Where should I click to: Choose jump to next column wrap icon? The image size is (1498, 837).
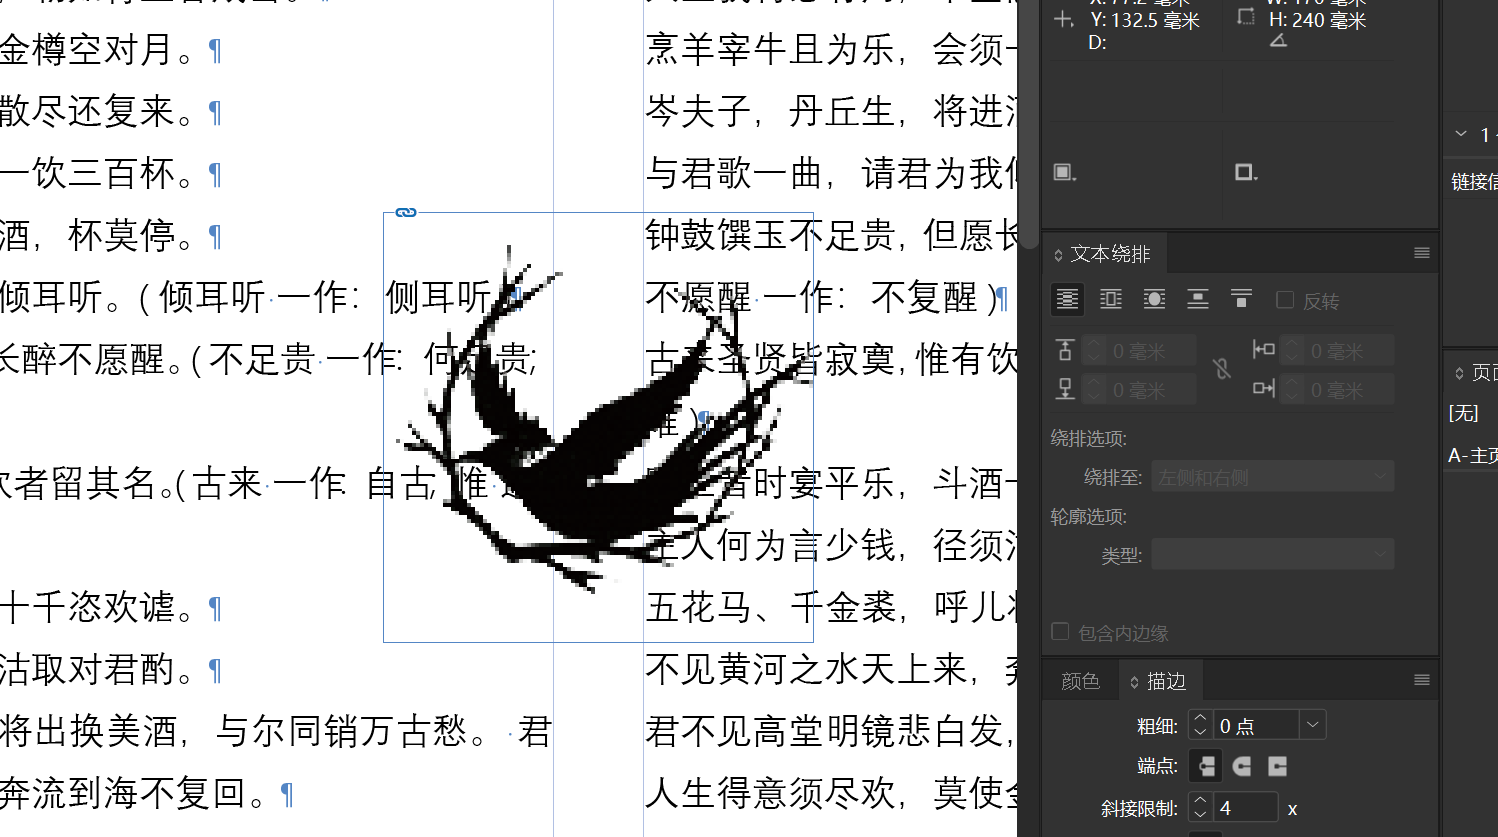1241,299
